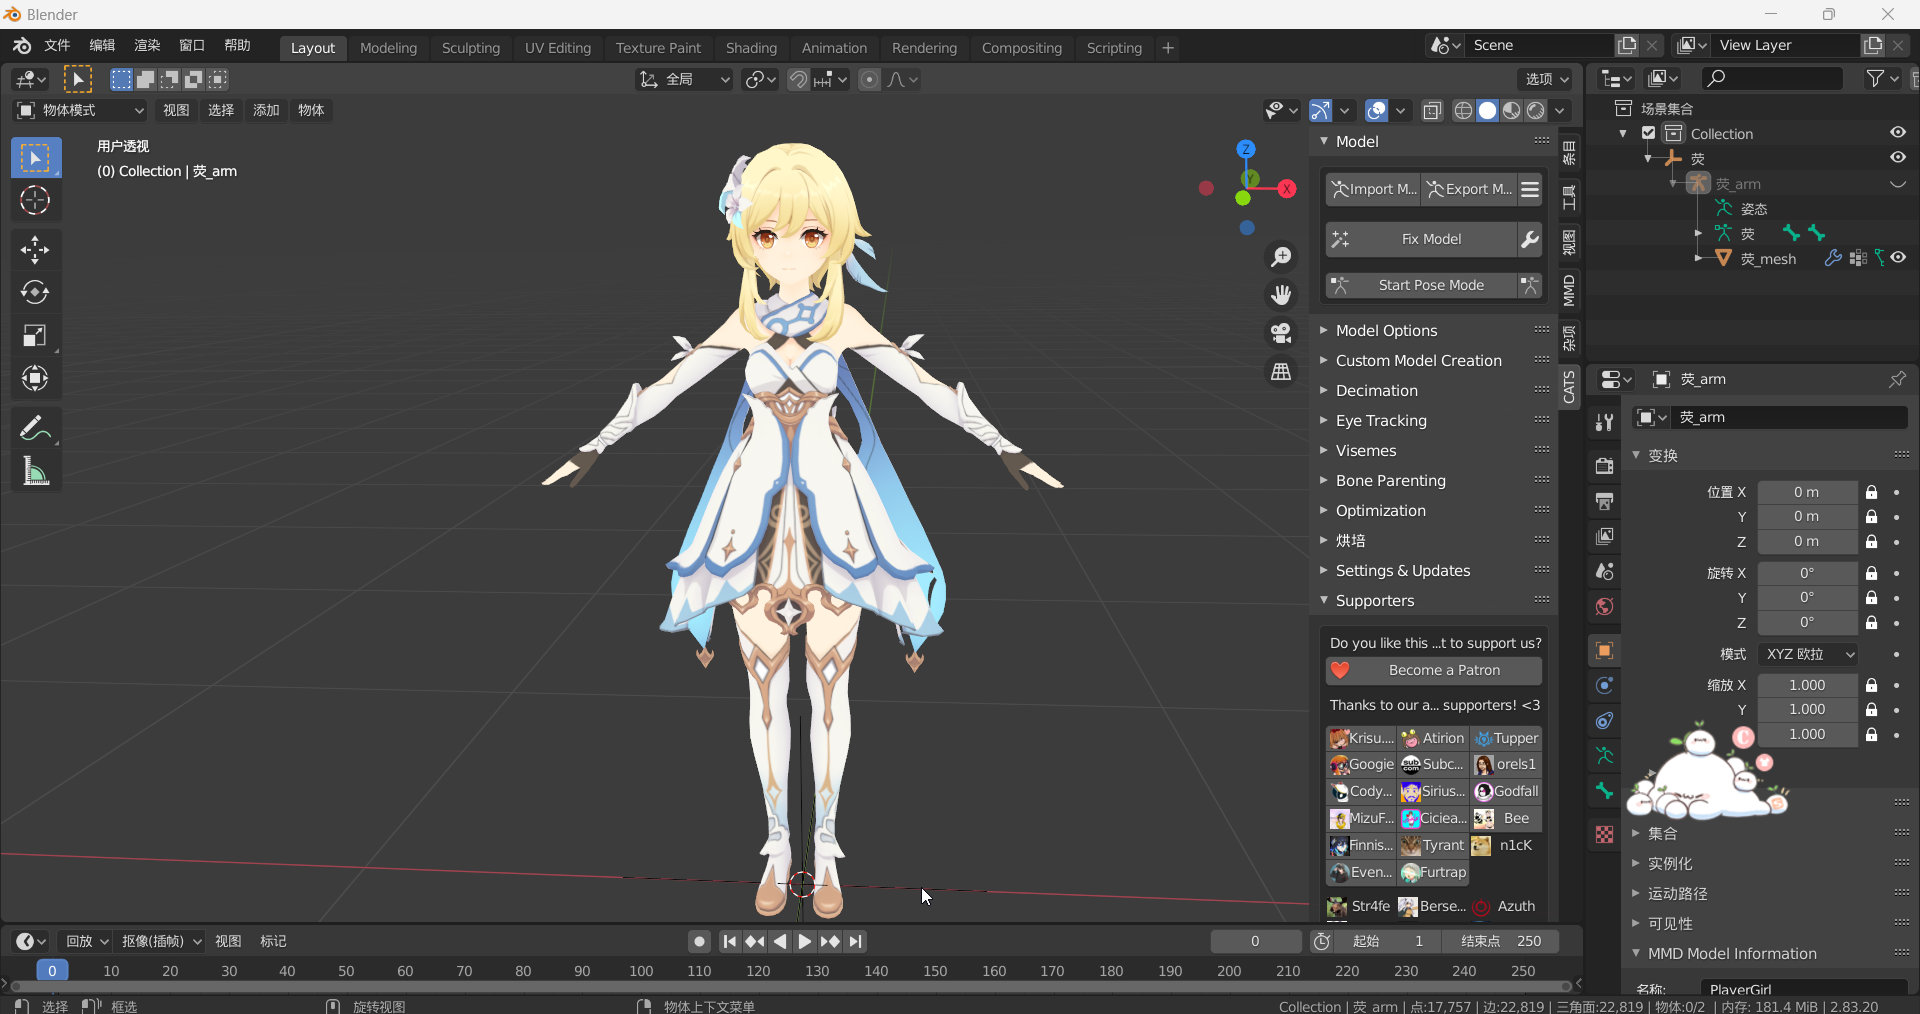Toggle lock on Rotation X
1920x1014 pixels.
coord(1871,573)
